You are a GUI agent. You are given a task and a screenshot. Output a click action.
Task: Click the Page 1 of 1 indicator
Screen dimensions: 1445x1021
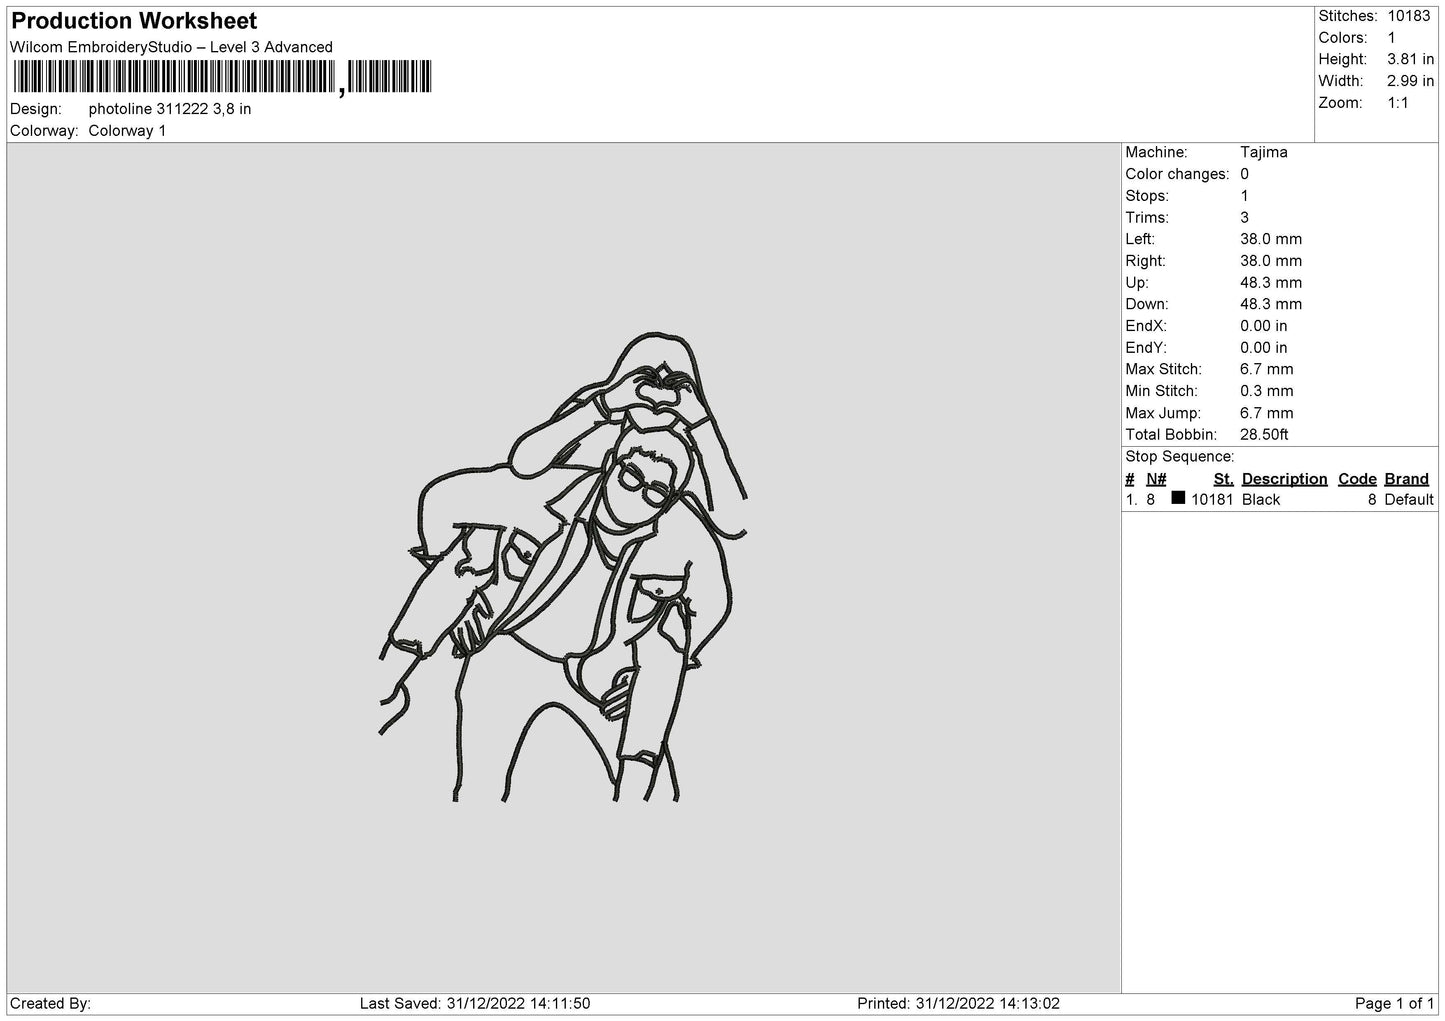(1394, 1004)
